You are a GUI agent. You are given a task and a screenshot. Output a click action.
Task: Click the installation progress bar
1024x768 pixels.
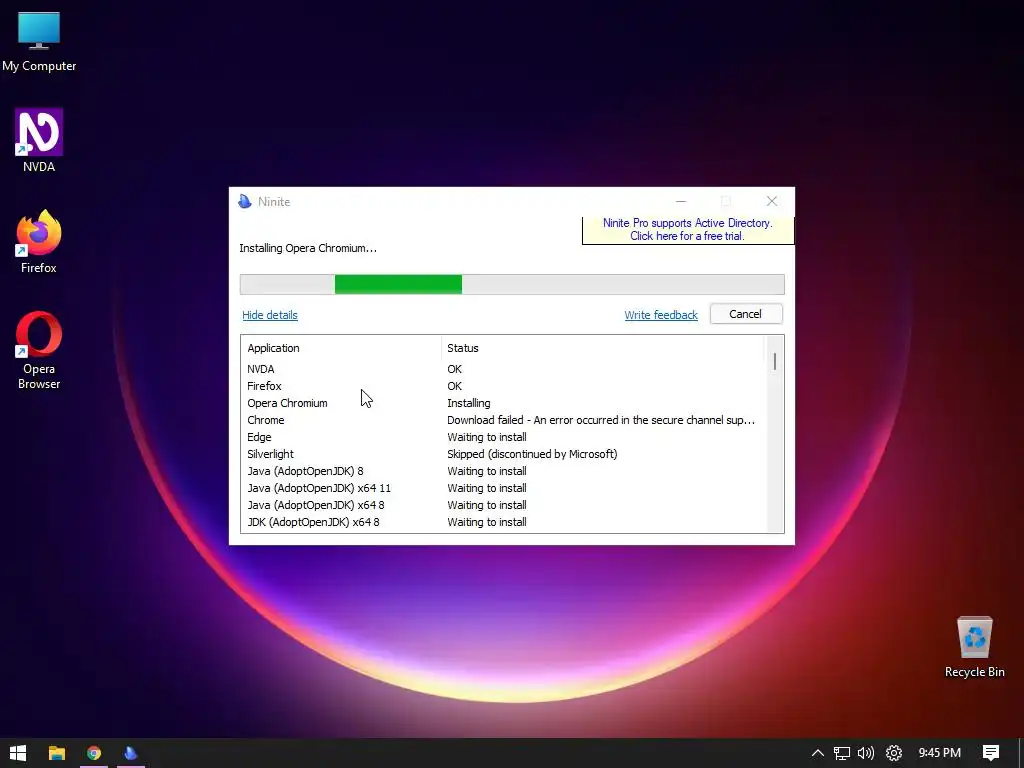coord(512,284)
